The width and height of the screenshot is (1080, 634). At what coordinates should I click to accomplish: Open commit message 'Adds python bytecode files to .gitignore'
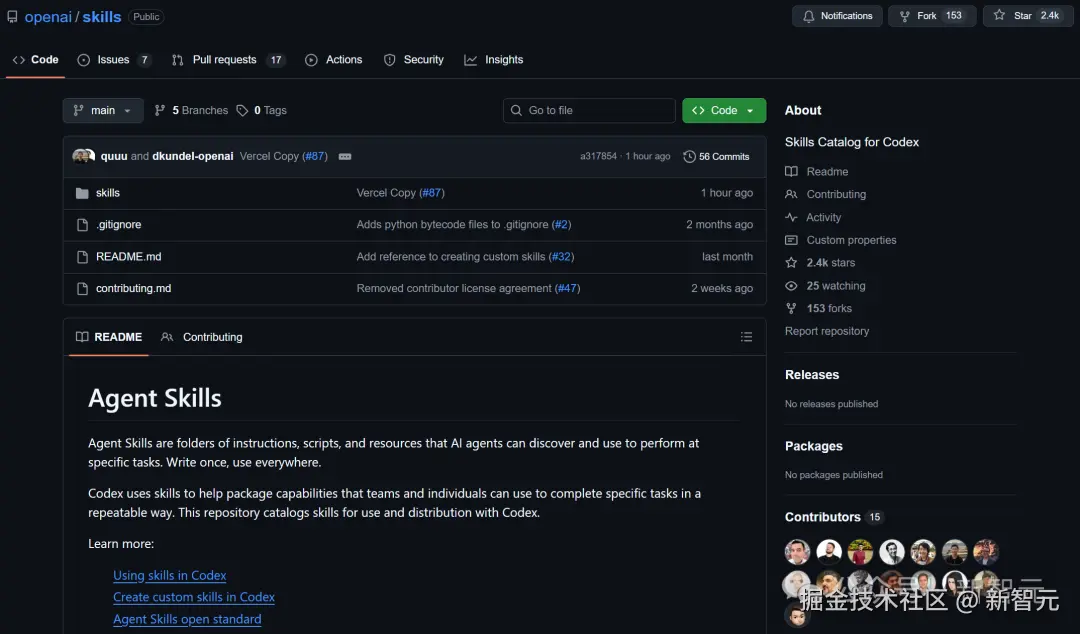453,225
